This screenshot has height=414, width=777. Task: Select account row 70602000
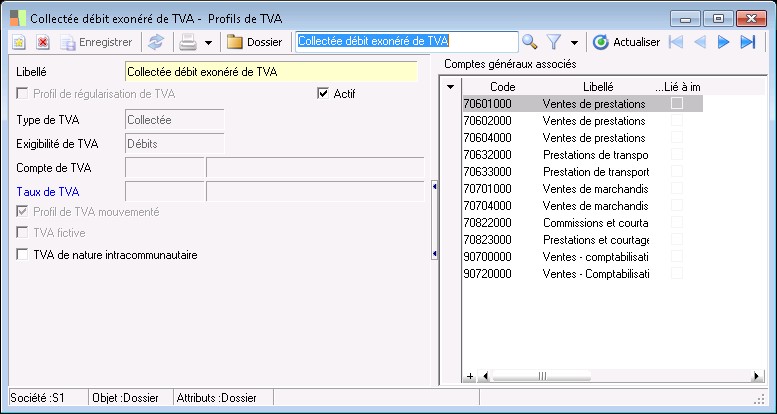tap(583, 121)
